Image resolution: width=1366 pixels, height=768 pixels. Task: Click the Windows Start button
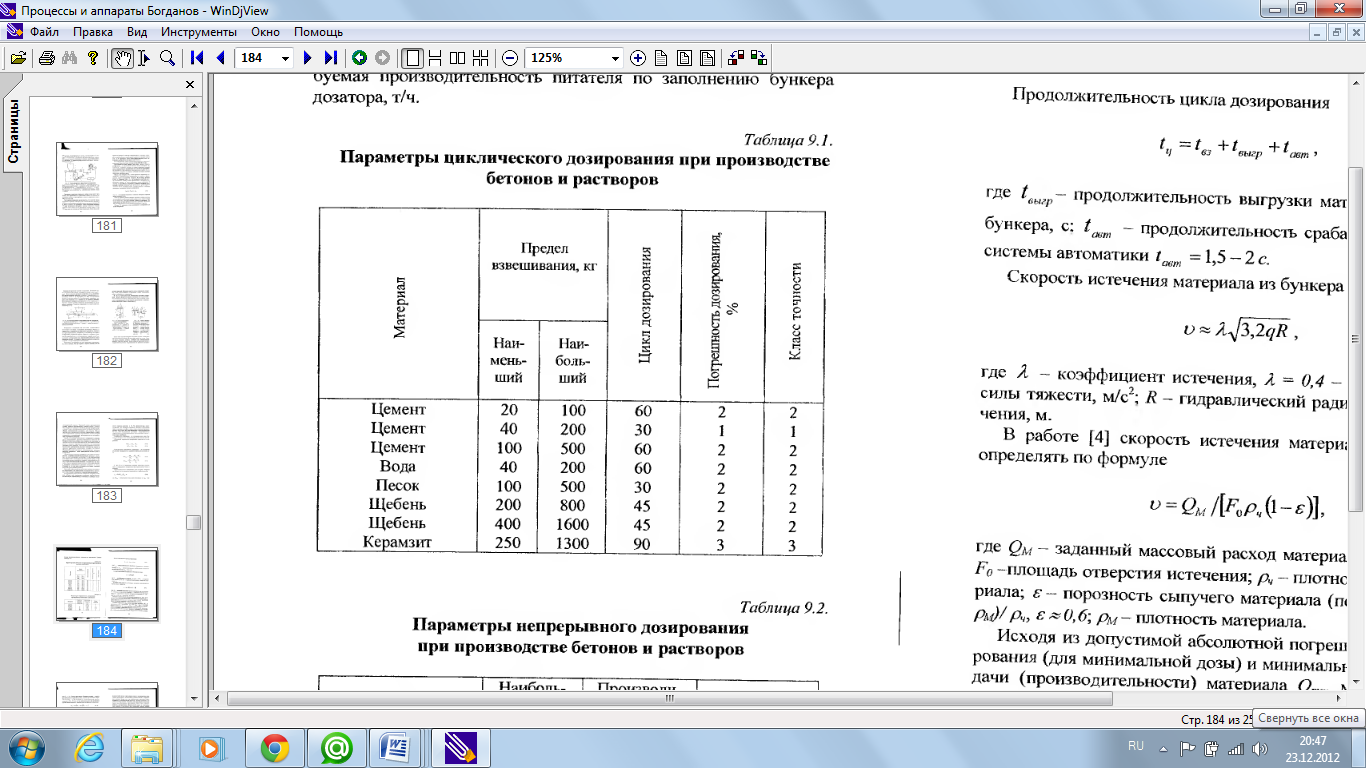coord(27,747)
